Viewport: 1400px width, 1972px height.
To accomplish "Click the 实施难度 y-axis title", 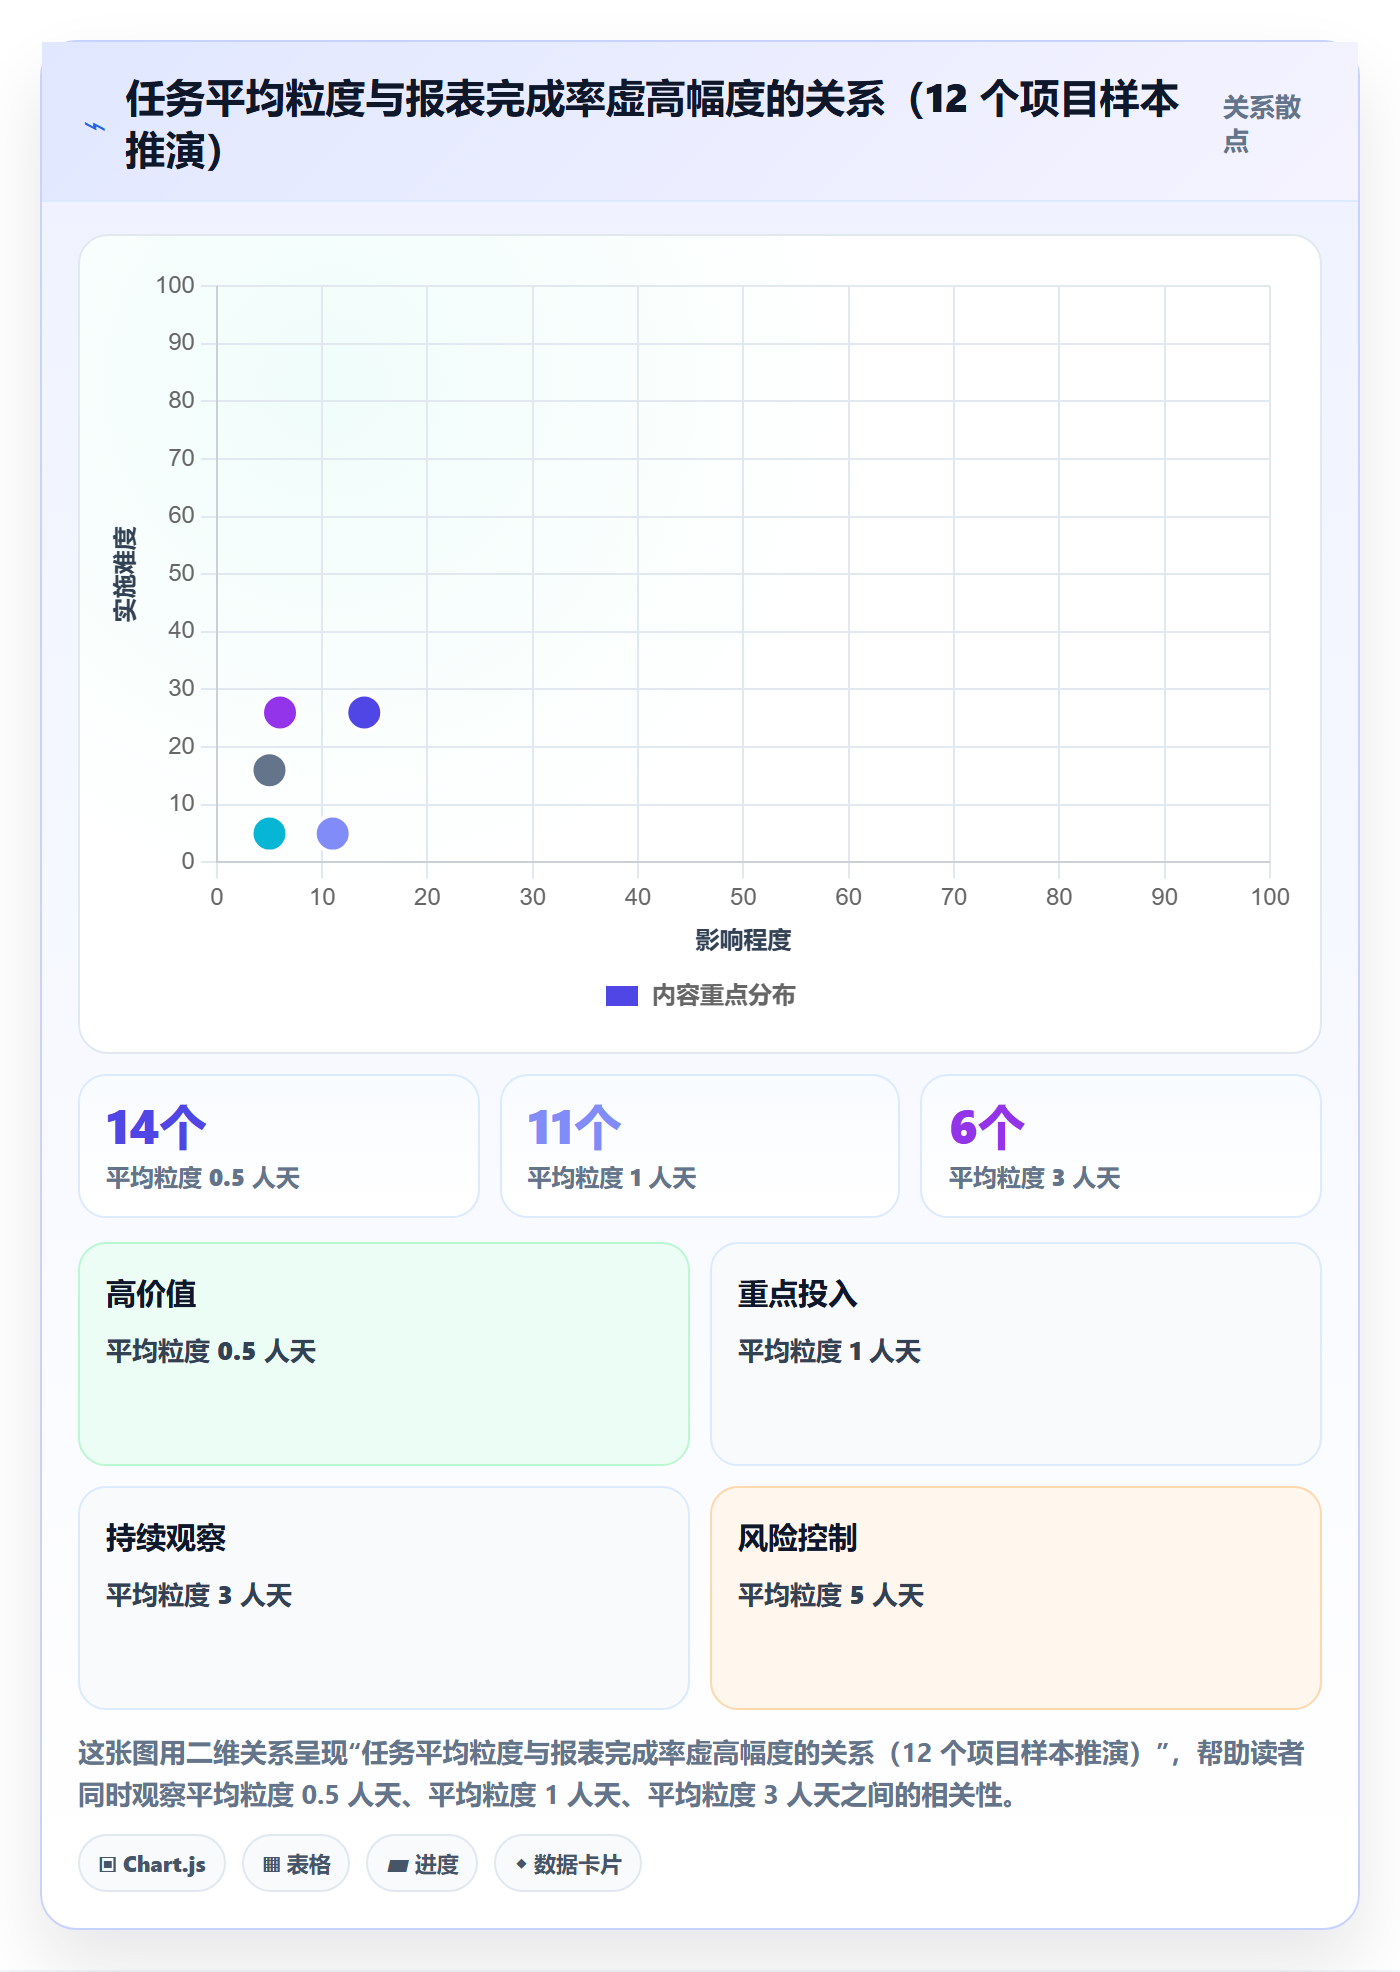I will (125, 574).
